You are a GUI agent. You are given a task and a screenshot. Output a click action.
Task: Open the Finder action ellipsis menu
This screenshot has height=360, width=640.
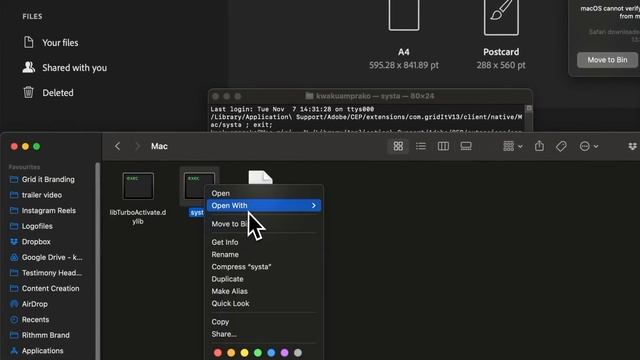click(589, 146)
